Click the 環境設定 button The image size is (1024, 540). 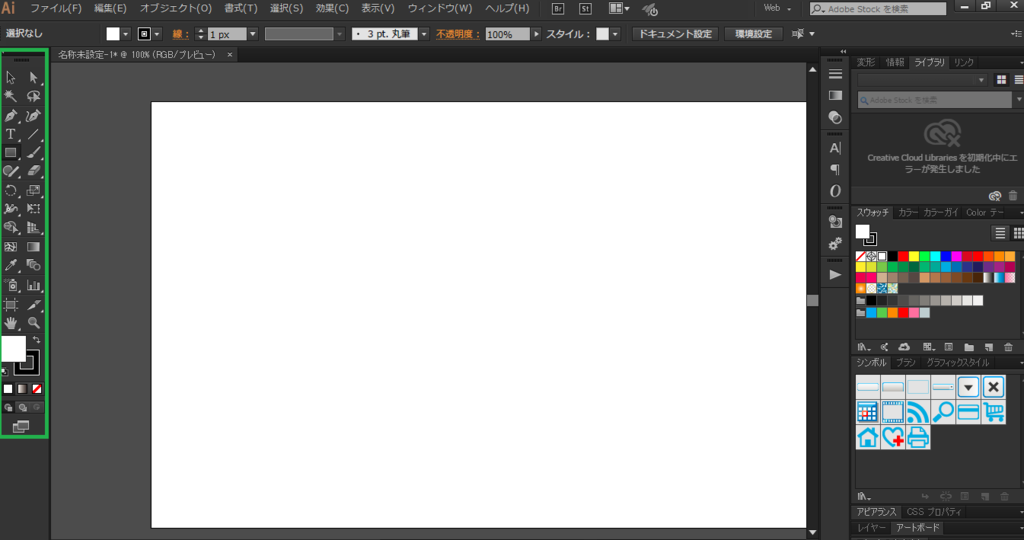pos(754,34)
